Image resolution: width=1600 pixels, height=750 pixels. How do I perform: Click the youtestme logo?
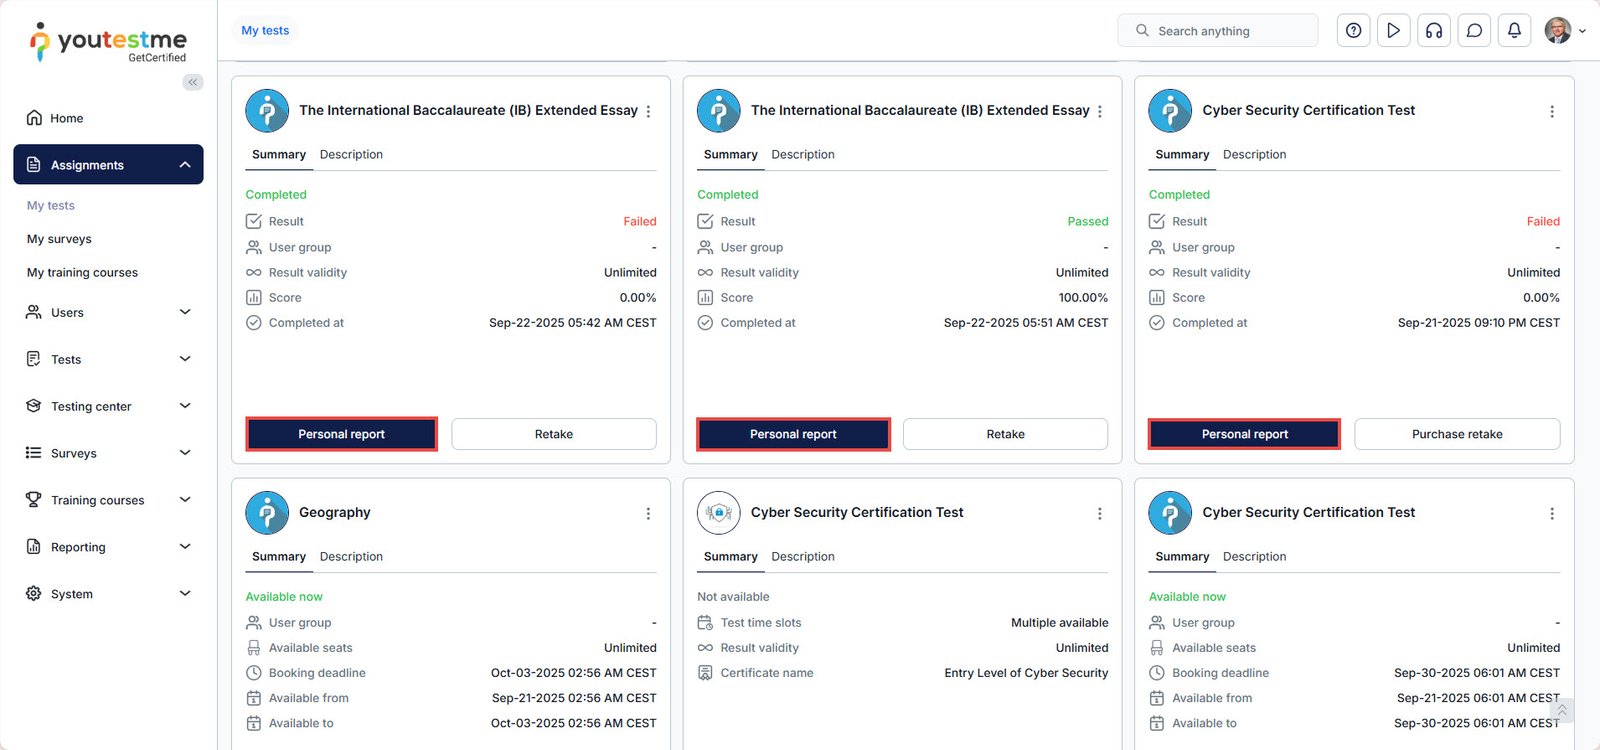(x=108, y=42)
